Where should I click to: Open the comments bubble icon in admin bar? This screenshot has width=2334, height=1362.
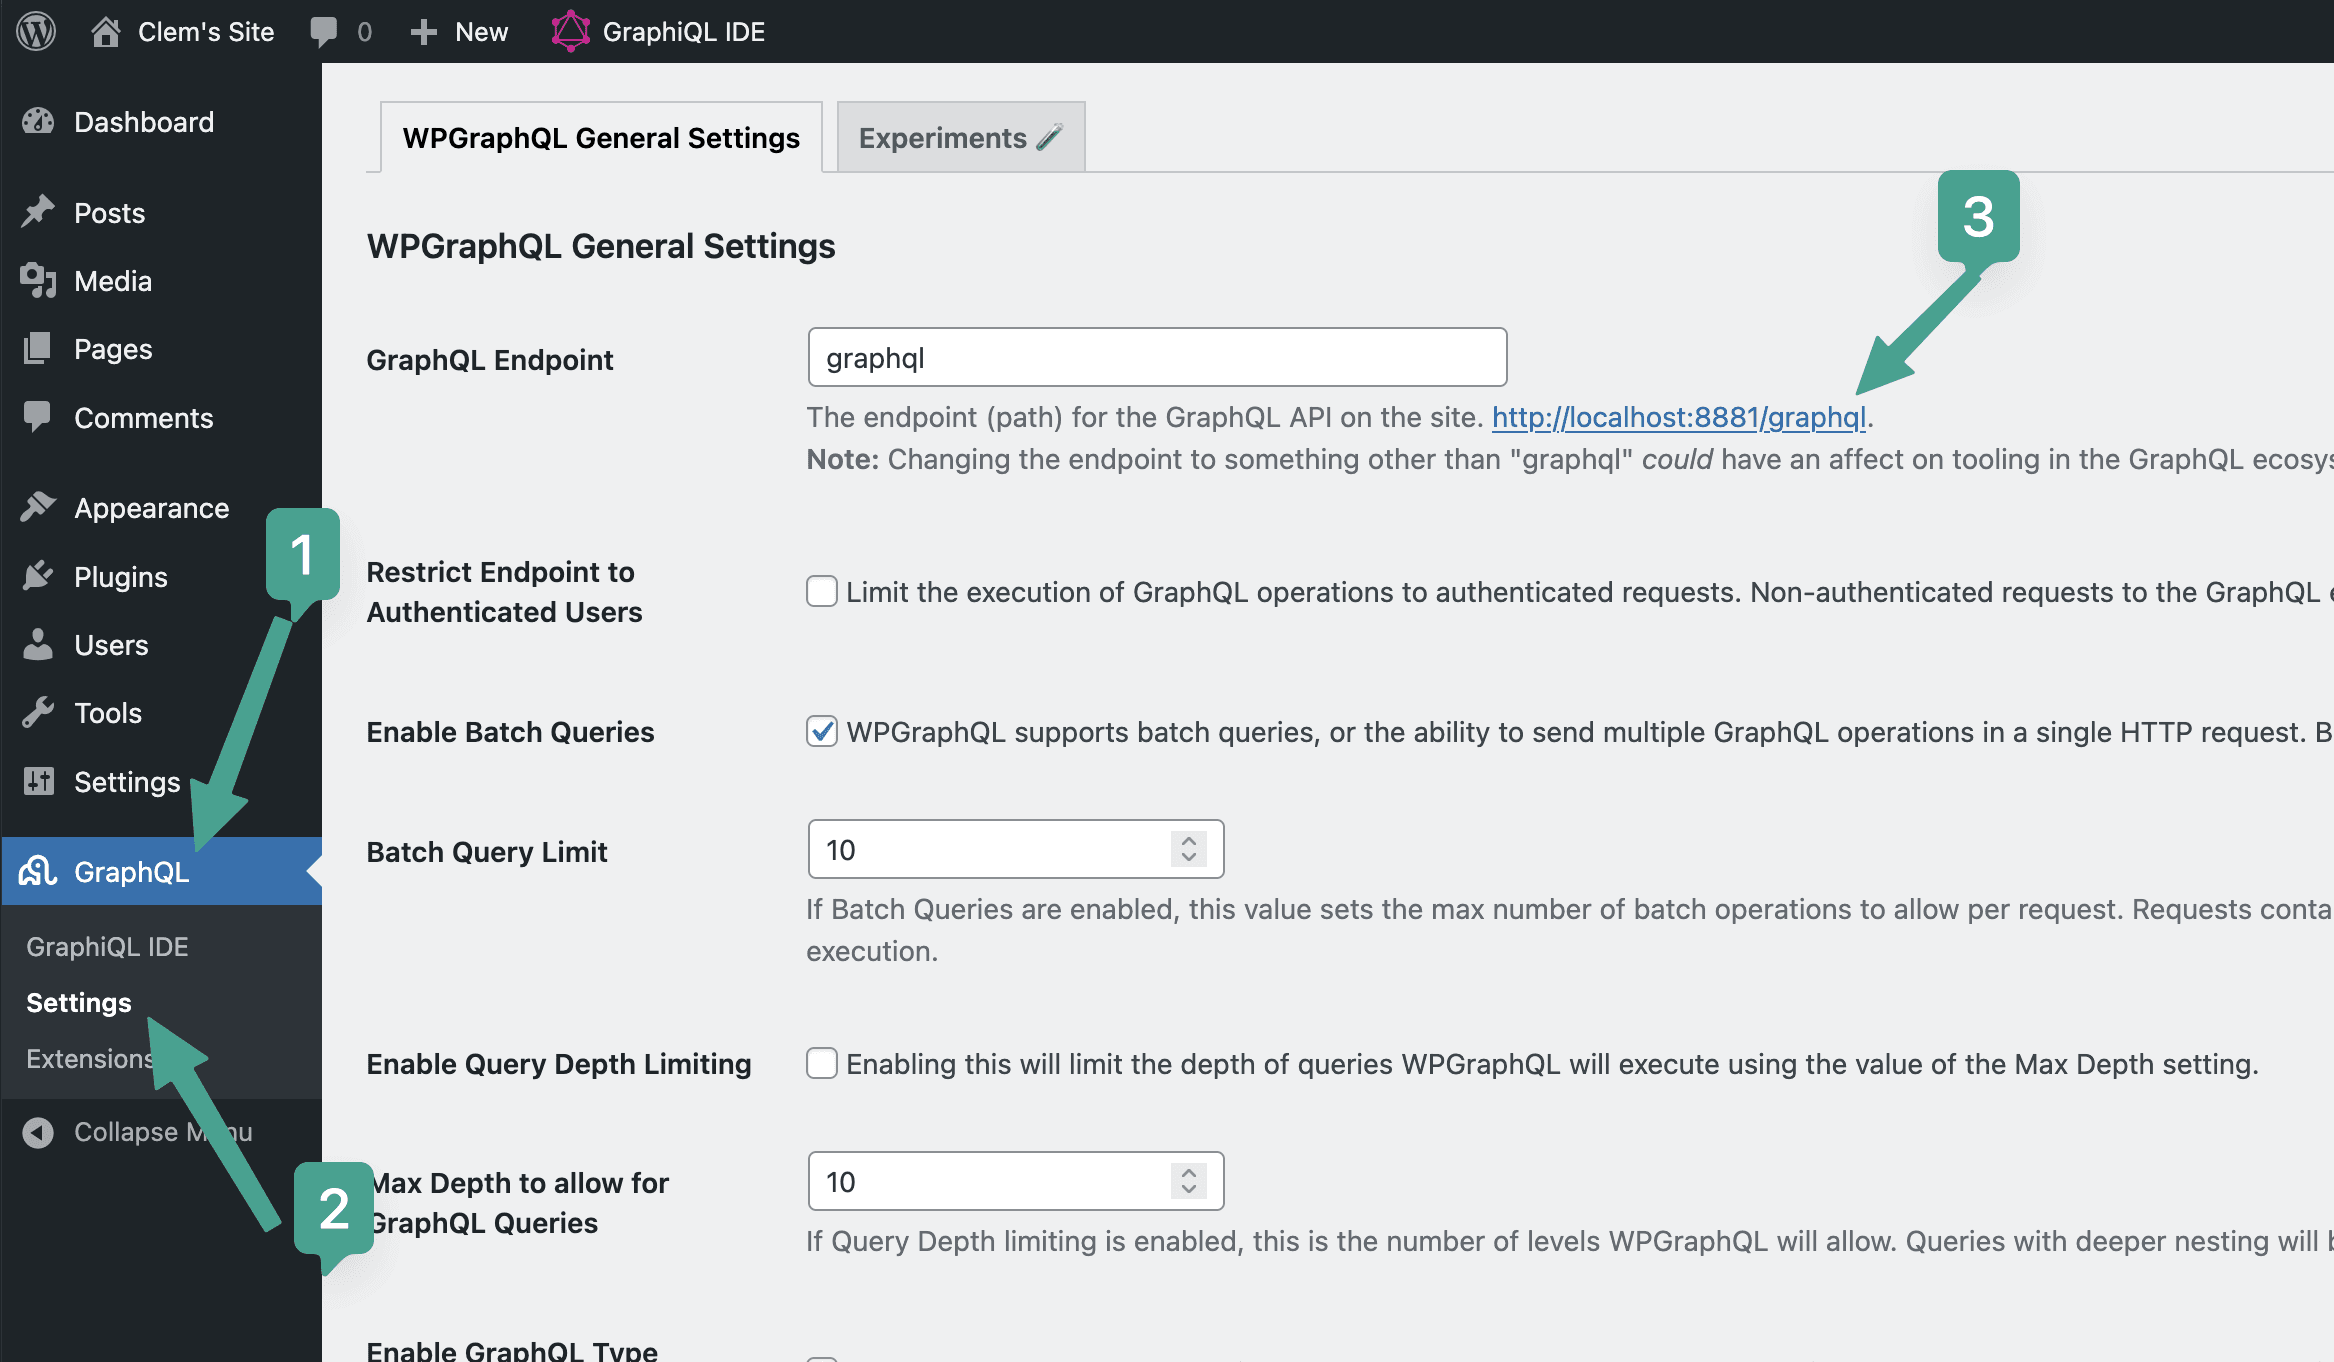[x=323, y=31]
